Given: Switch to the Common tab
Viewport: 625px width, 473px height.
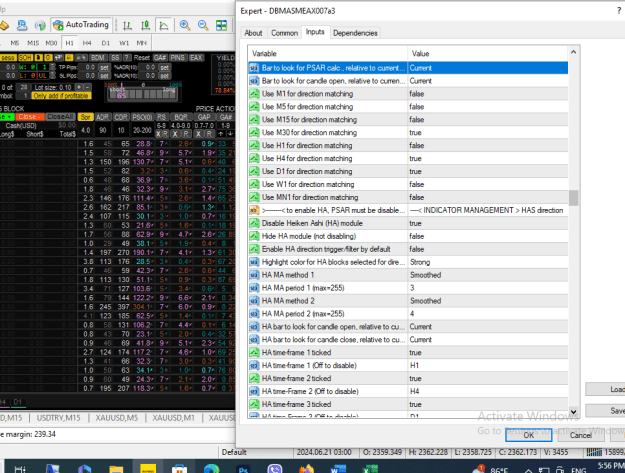Looking at the screenshot, I should [284, 33].
